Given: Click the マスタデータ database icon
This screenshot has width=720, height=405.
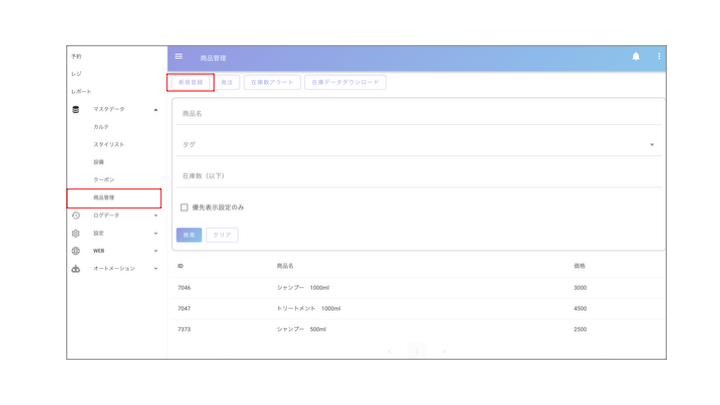Looking at the screenshot, I should click(76, 110).
